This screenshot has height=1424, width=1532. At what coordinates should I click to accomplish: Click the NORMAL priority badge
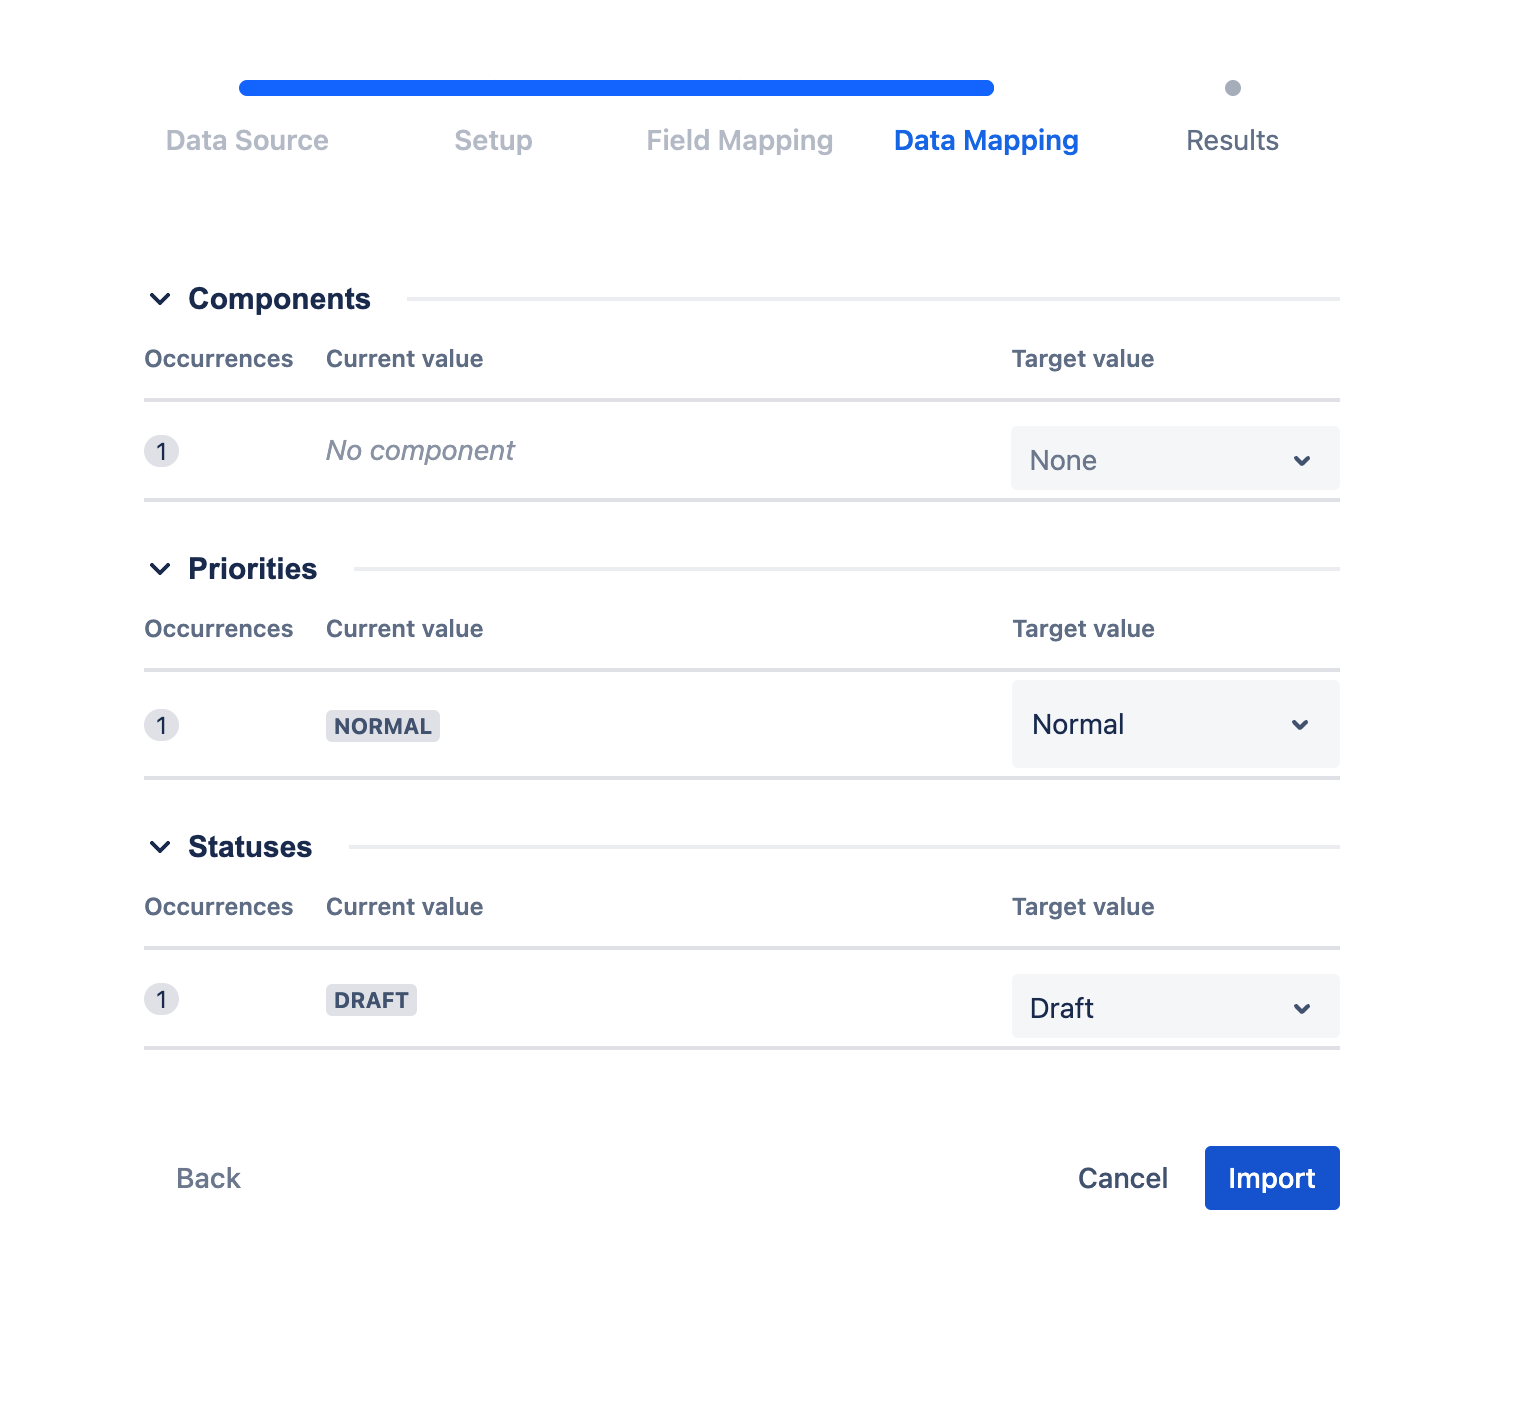tap(382, 726)
